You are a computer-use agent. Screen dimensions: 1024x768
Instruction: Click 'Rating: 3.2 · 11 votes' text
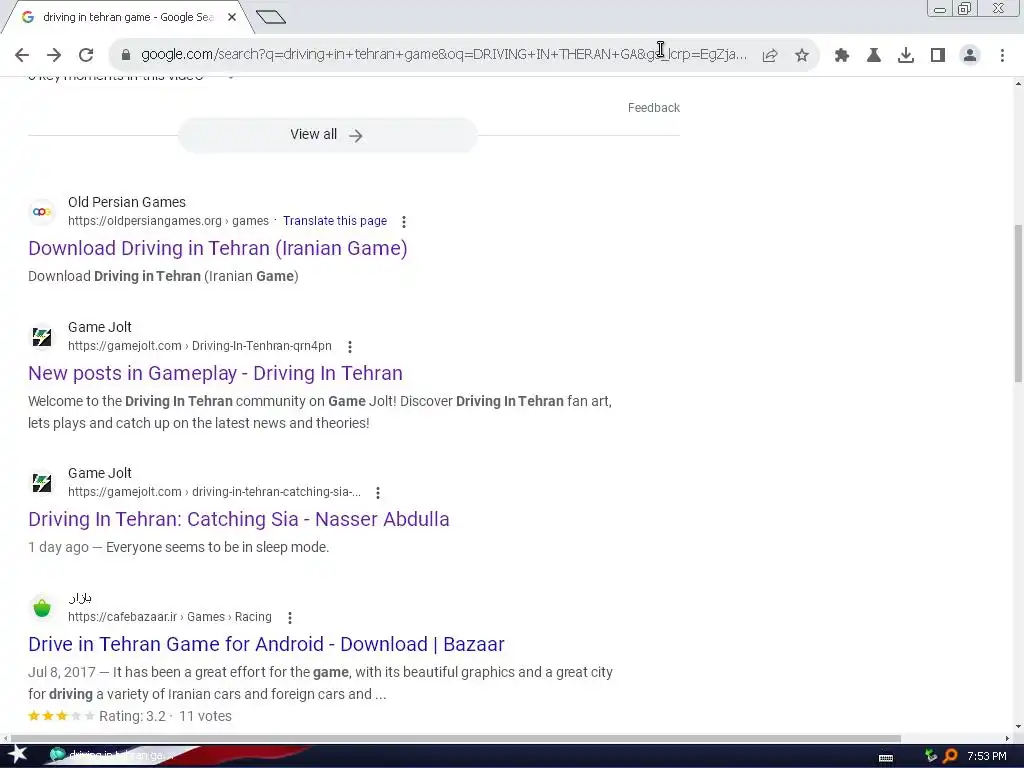click(x=165, y=716)
